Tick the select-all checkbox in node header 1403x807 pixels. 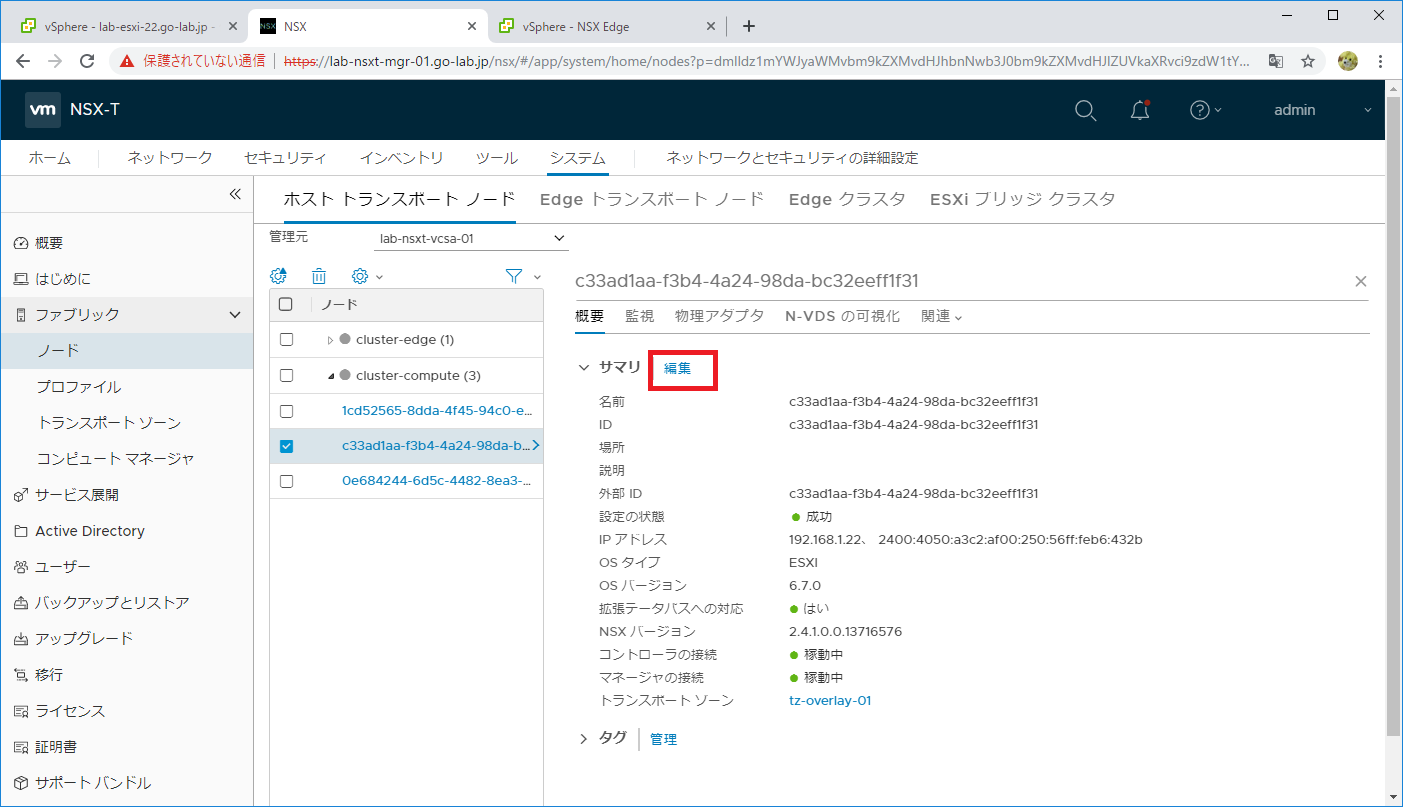(x=286, y=304)
